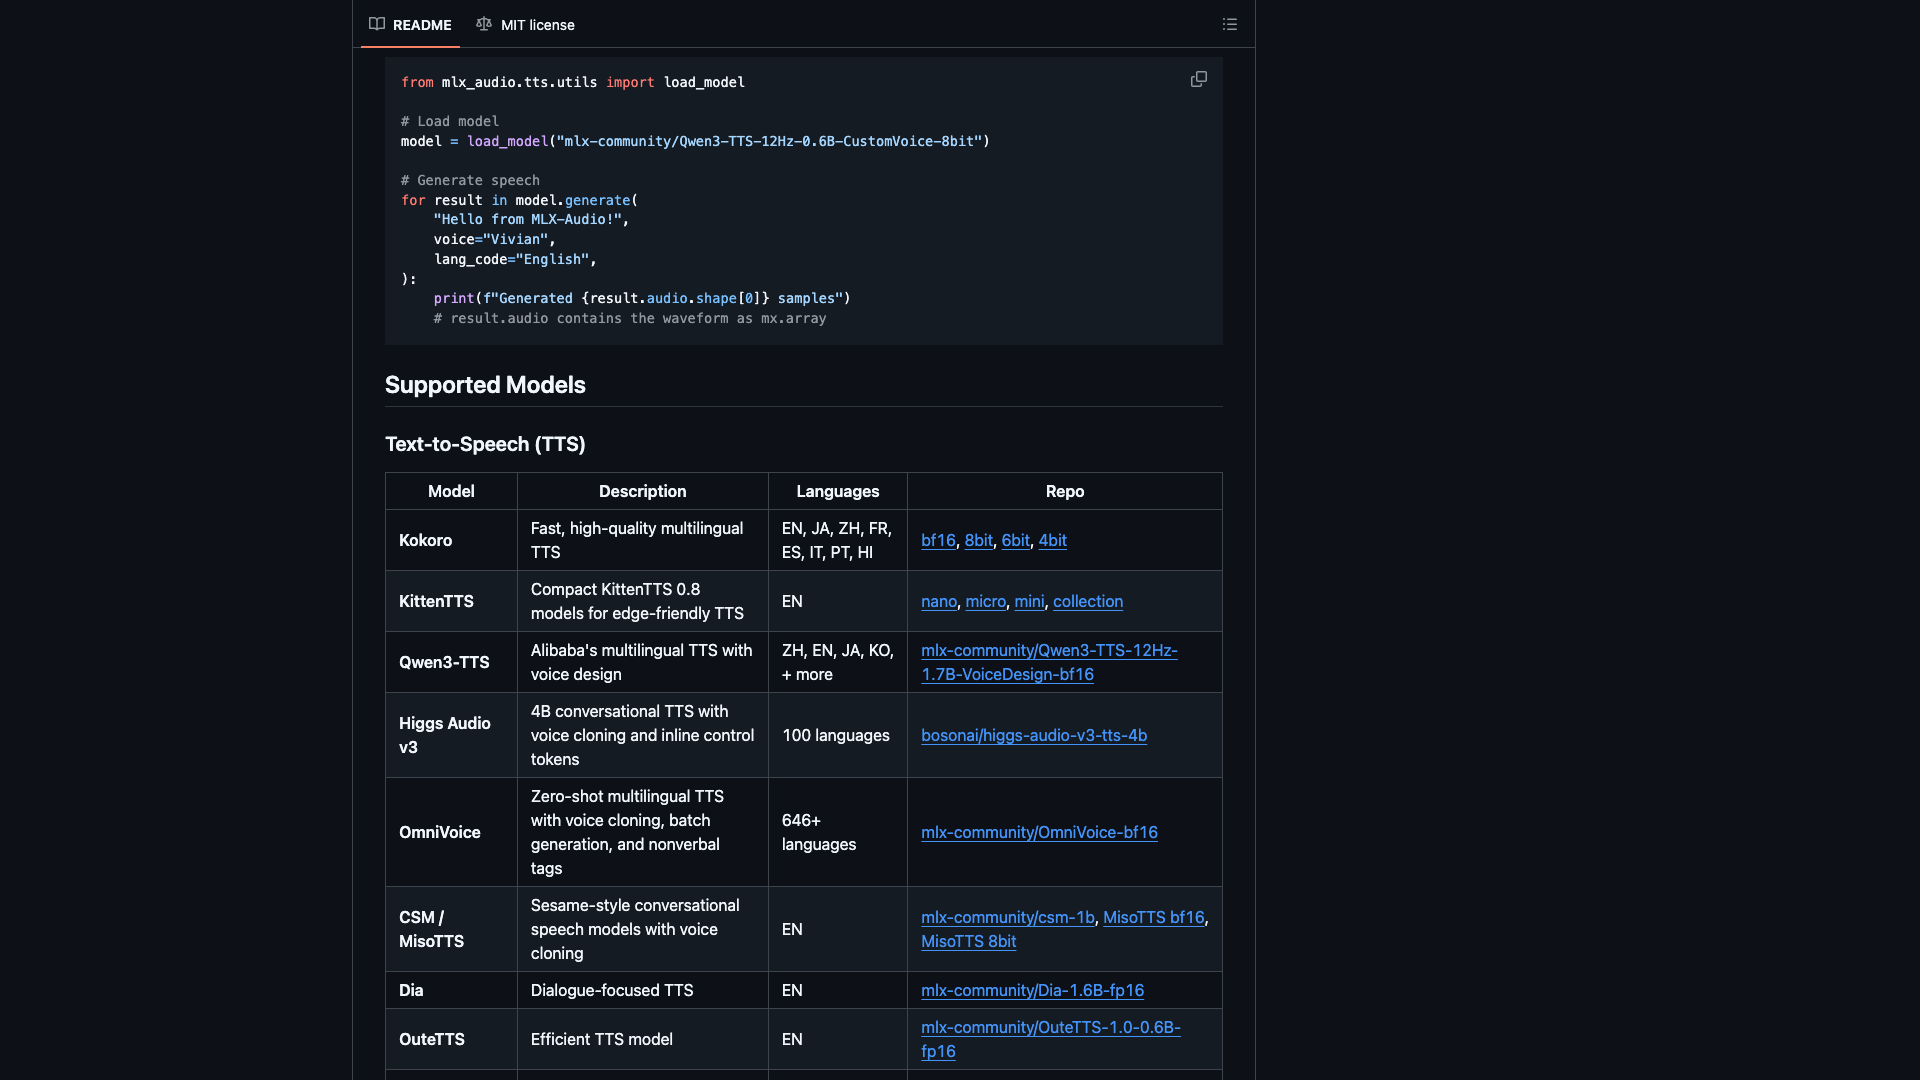Open the OuteTTS-1.0-0.6B-fp16 link

(1050, 1039)
